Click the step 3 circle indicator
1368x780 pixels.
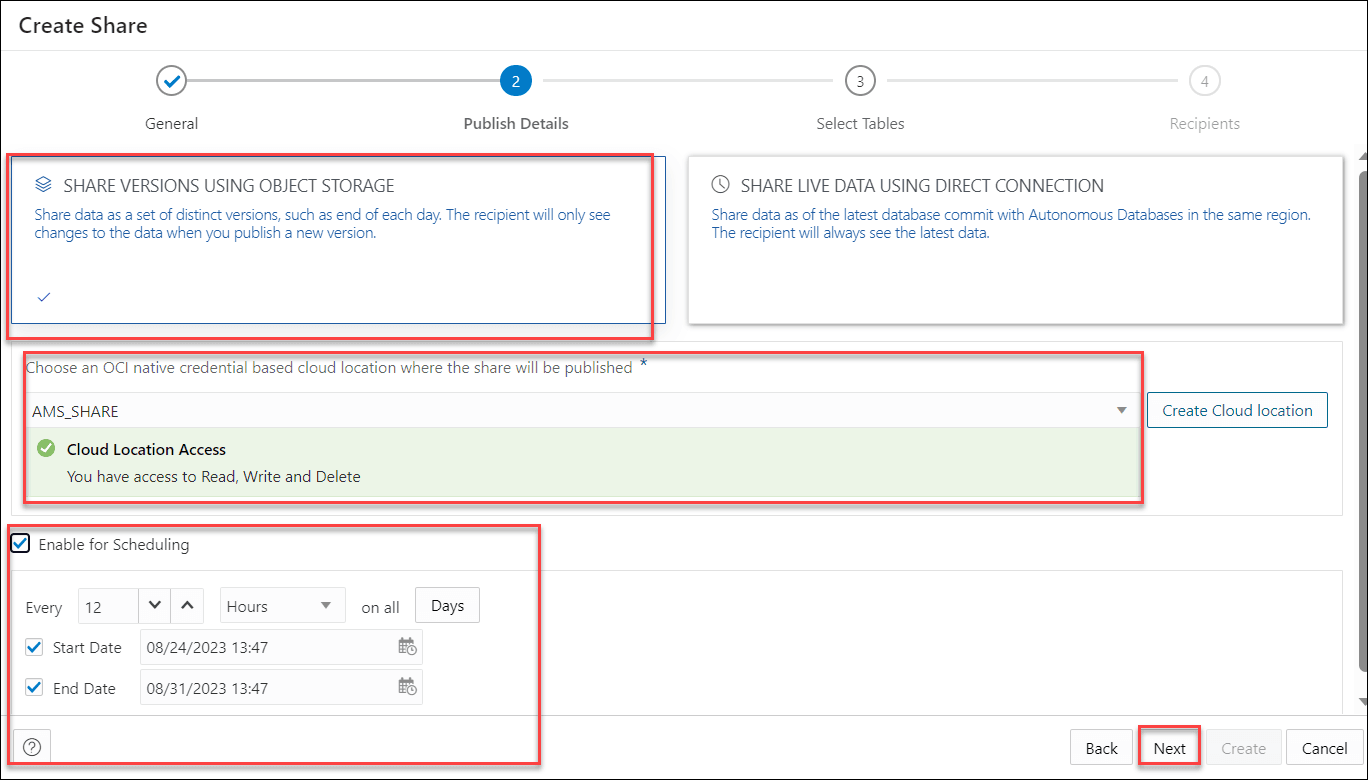860,81
